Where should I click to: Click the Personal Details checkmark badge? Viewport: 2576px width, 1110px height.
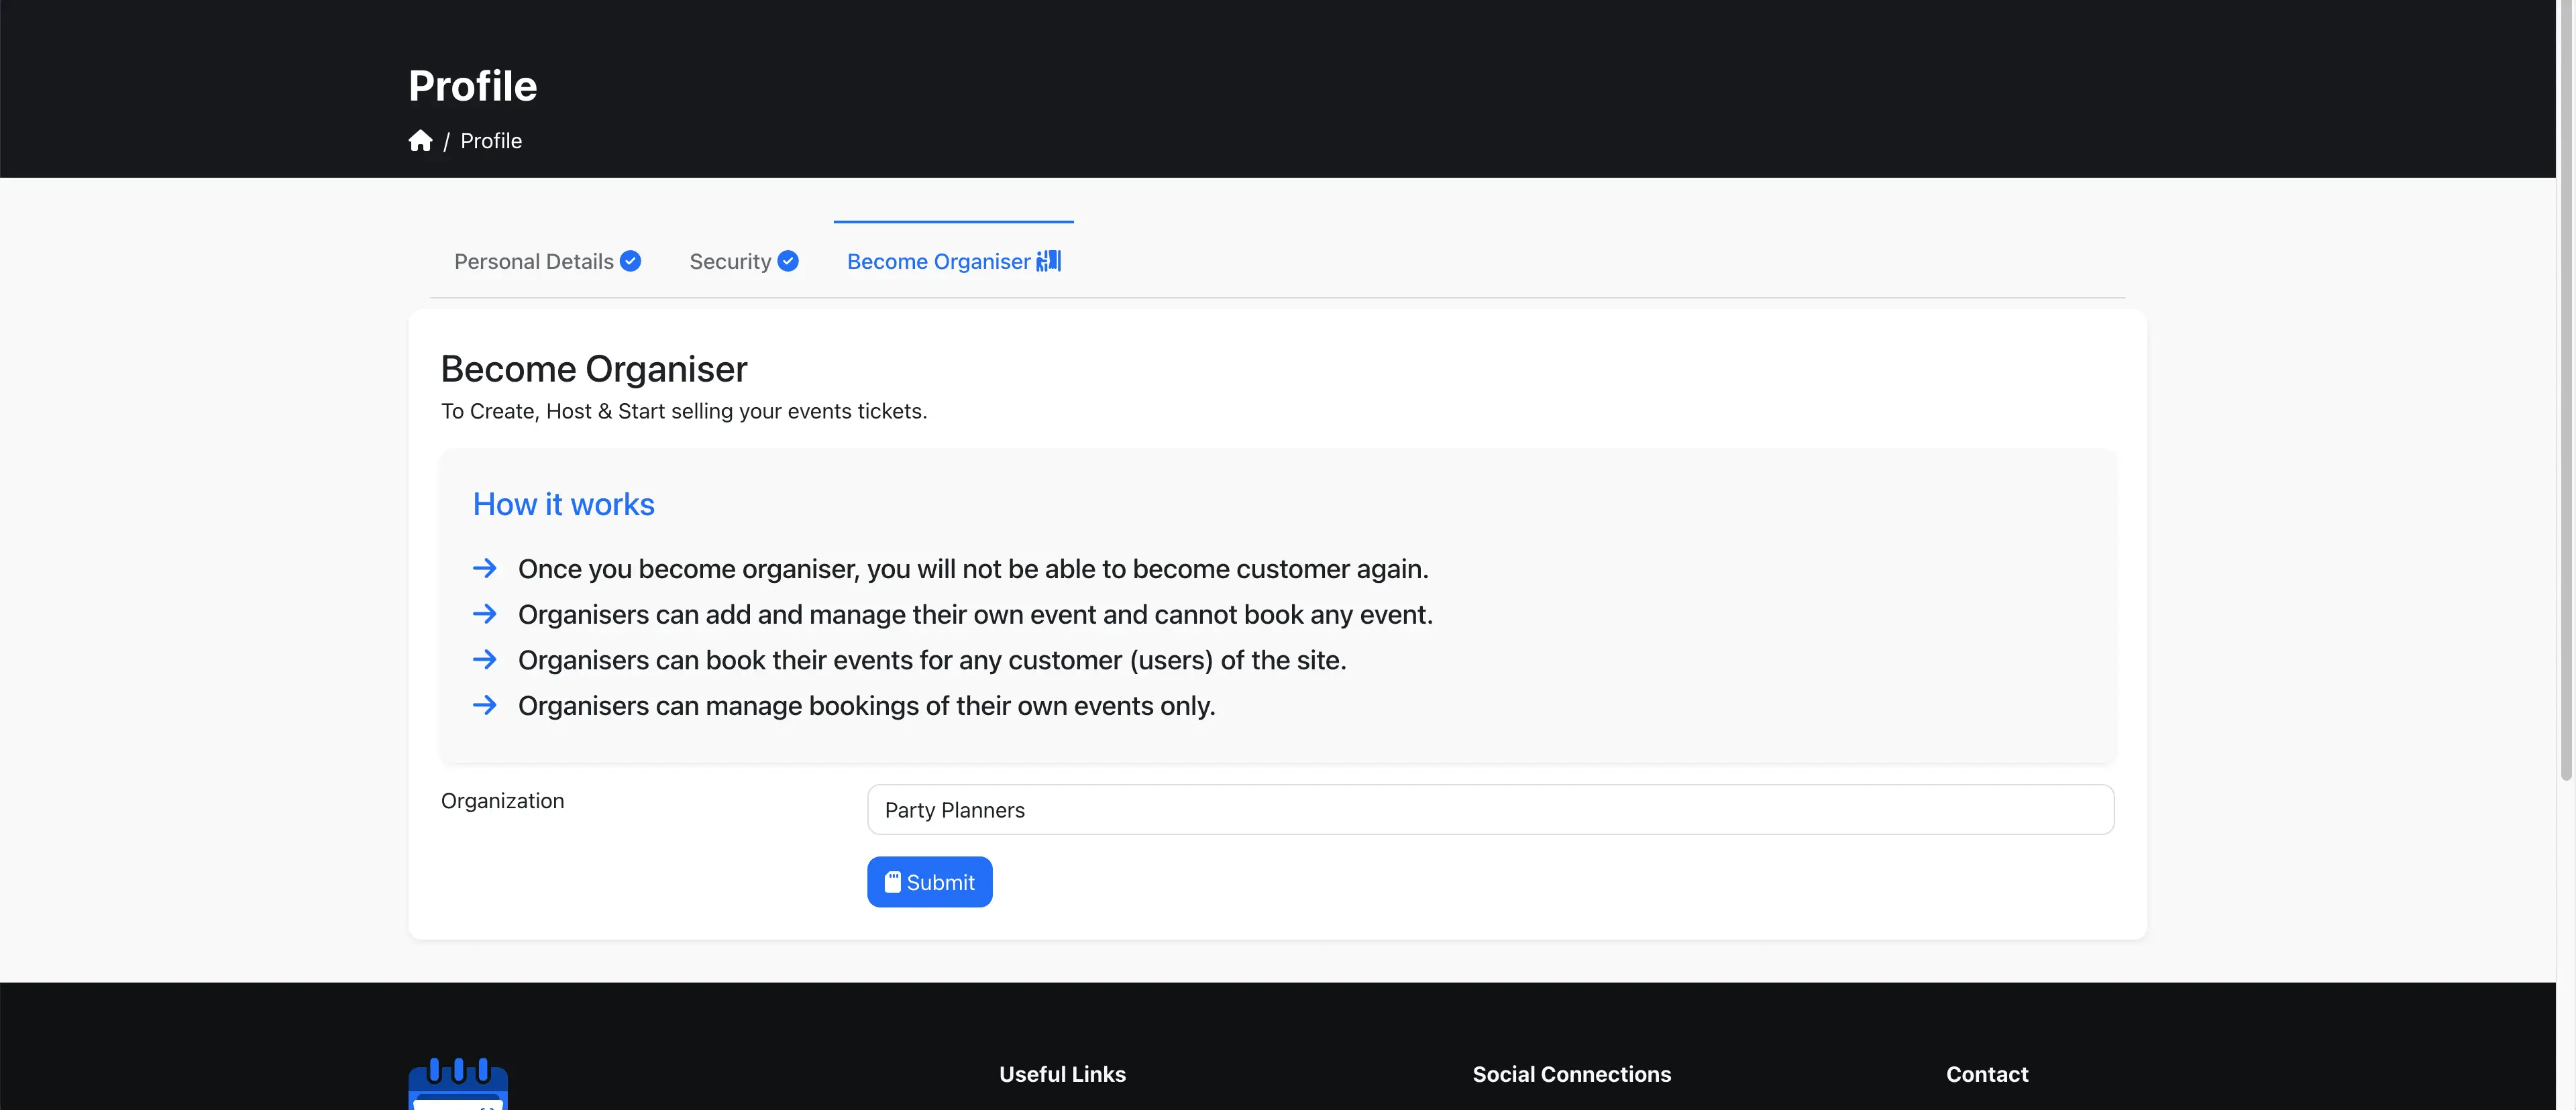630,261
